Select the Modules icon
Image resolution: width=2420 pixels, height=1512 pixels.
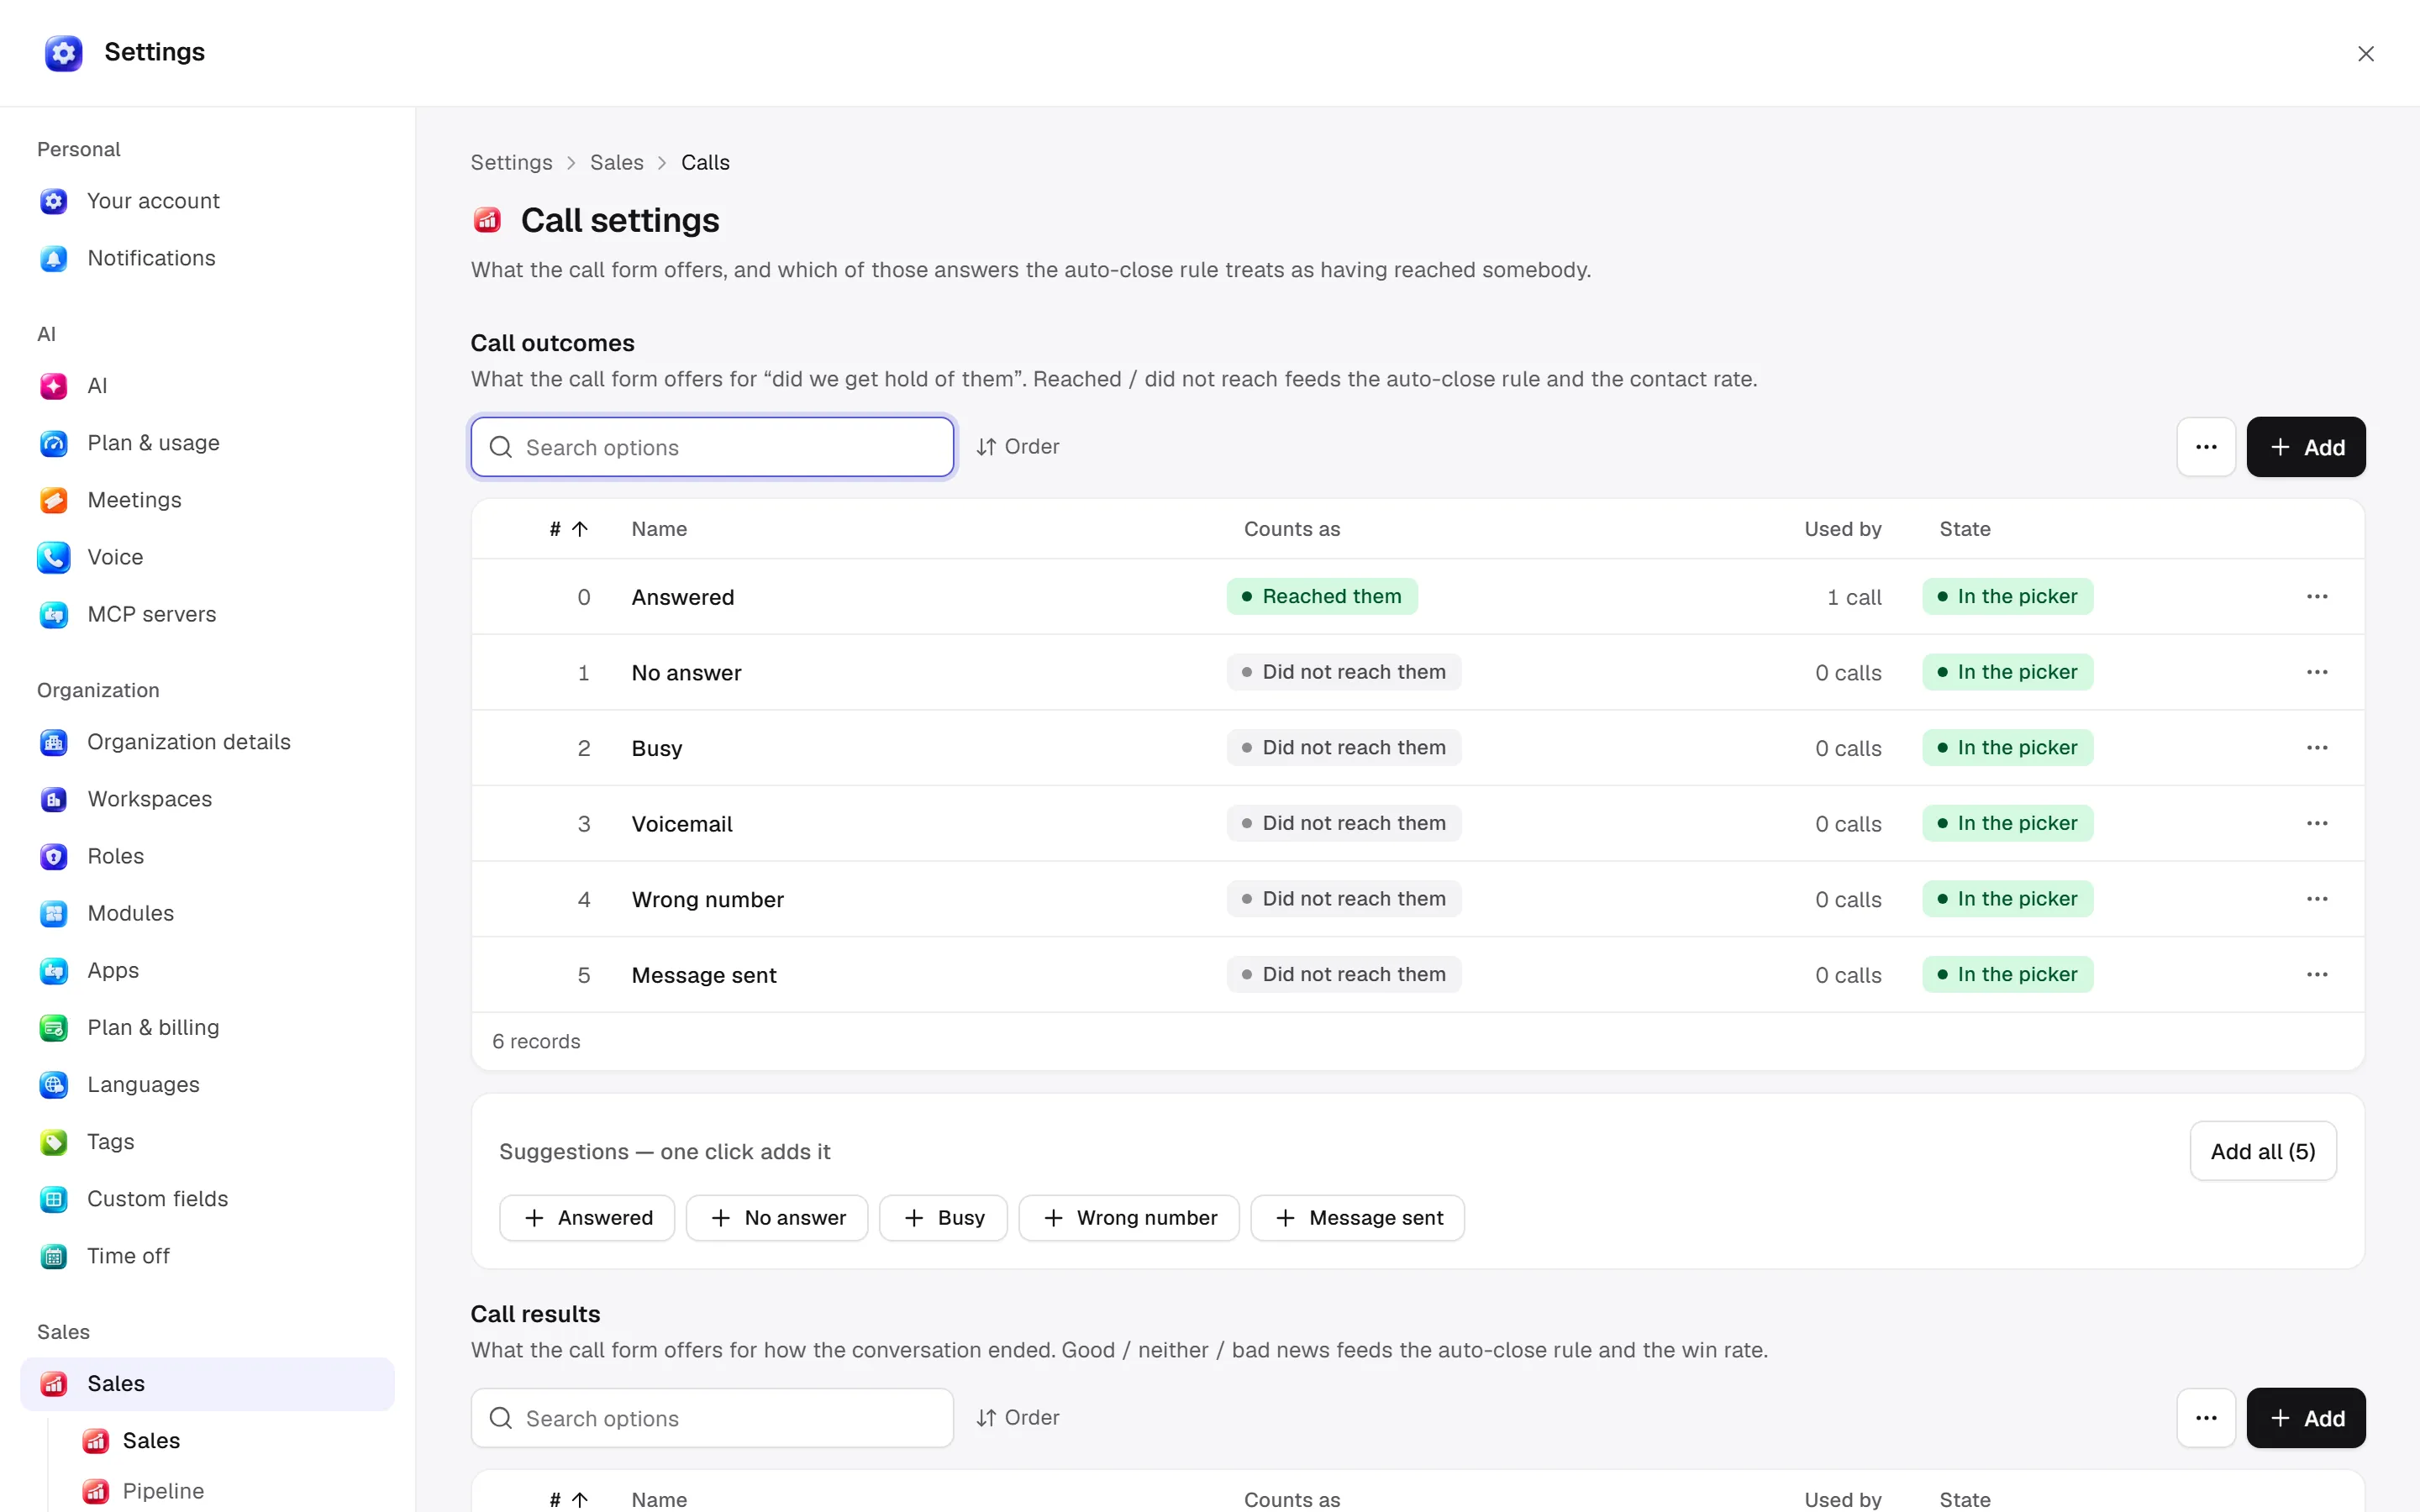point(54,913)
